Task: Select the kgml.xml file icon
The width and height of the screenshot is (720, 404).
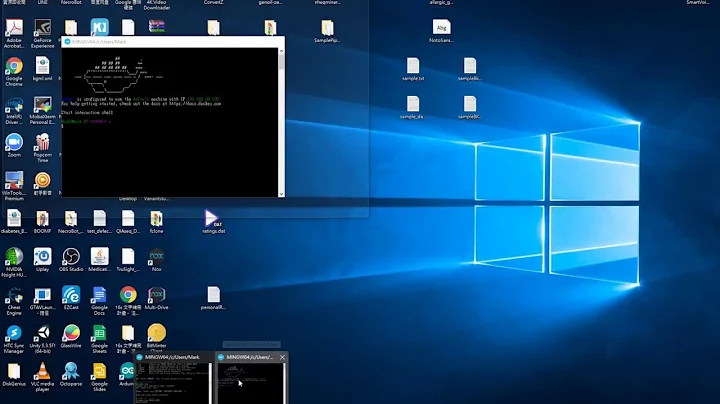Action: click(42, 67)
